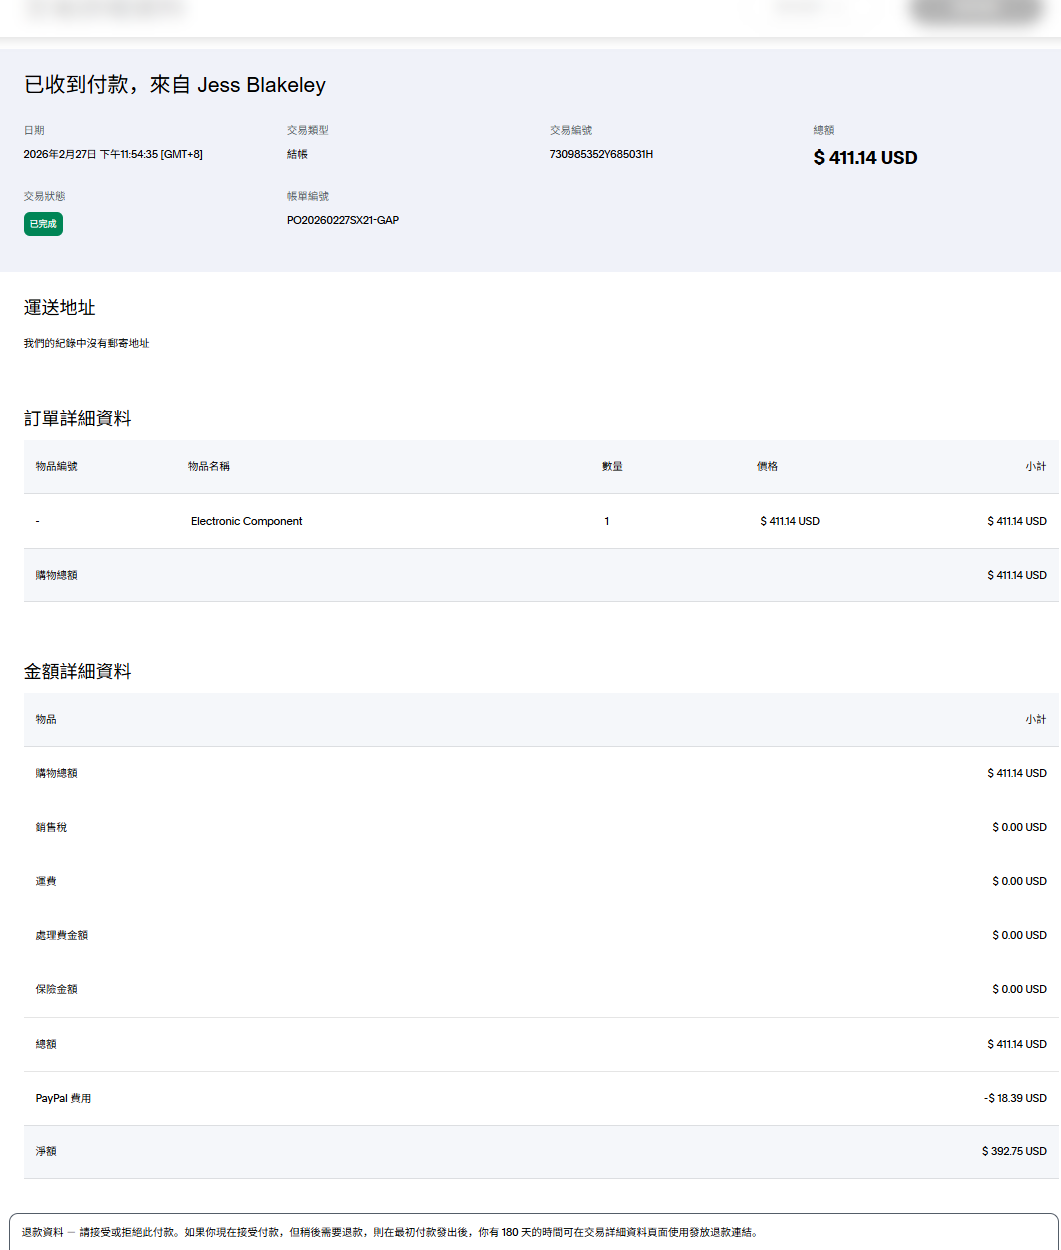
Task: Click the PayPal 費用 row label
Action: [63, 1098]
